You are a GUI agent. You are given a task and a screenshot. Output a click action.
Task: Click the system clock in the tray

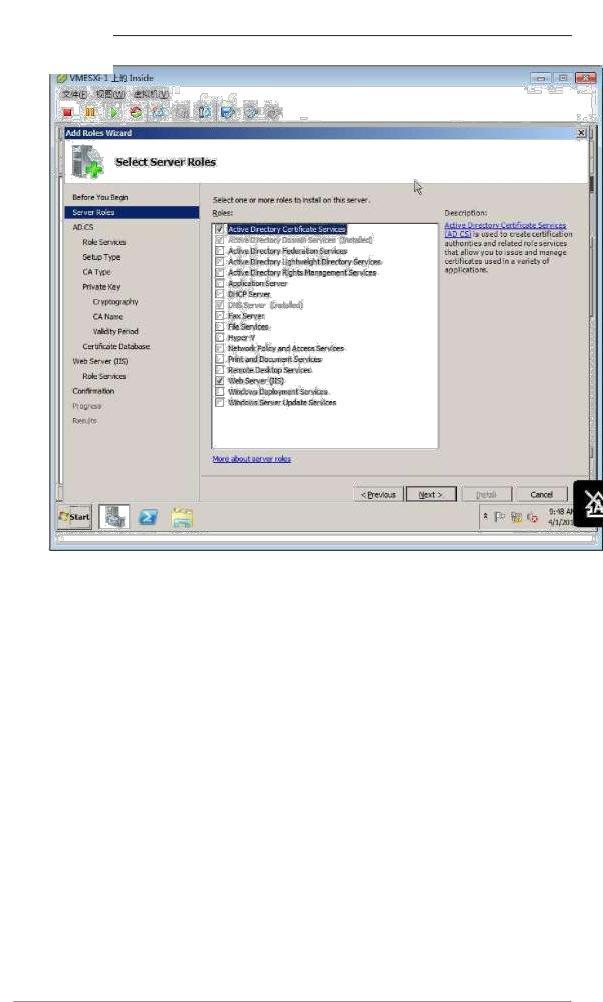click(x=560, y=517)
